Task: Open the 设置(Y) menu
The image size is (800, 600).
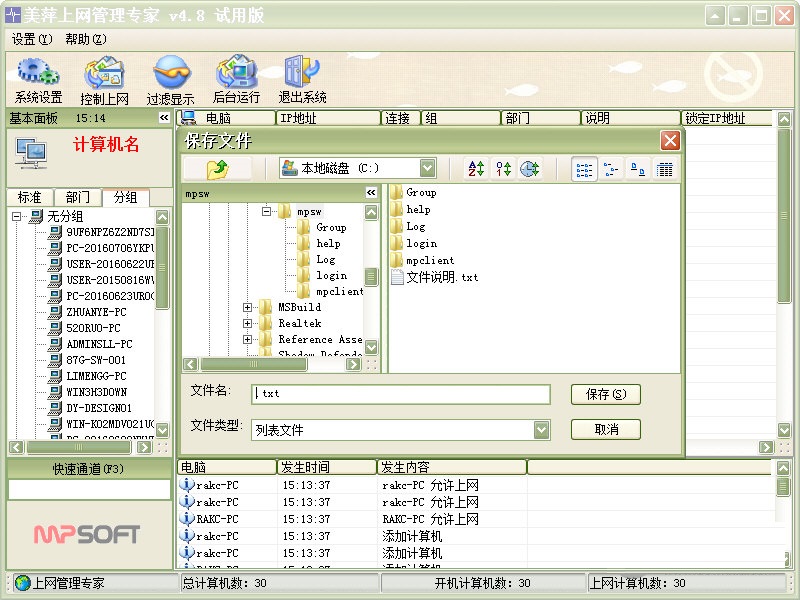Action: pyautogui.click(x=32, y=39)
